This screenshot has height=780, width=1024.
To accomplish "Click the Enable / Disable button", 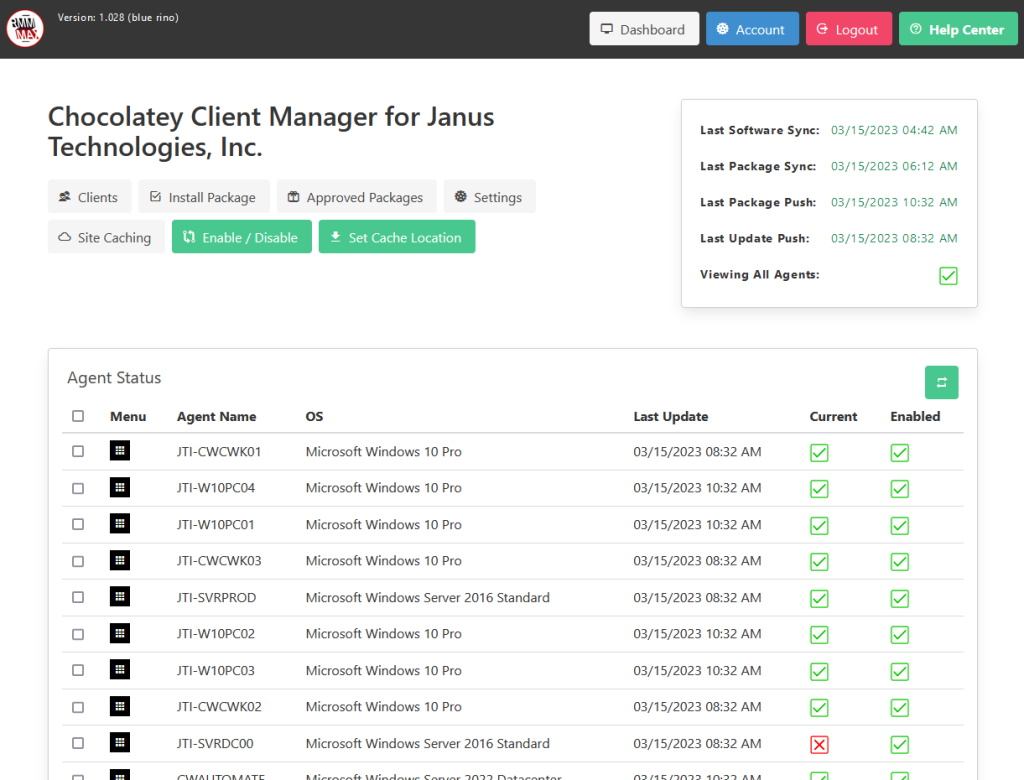I will [x=242, y=236].
